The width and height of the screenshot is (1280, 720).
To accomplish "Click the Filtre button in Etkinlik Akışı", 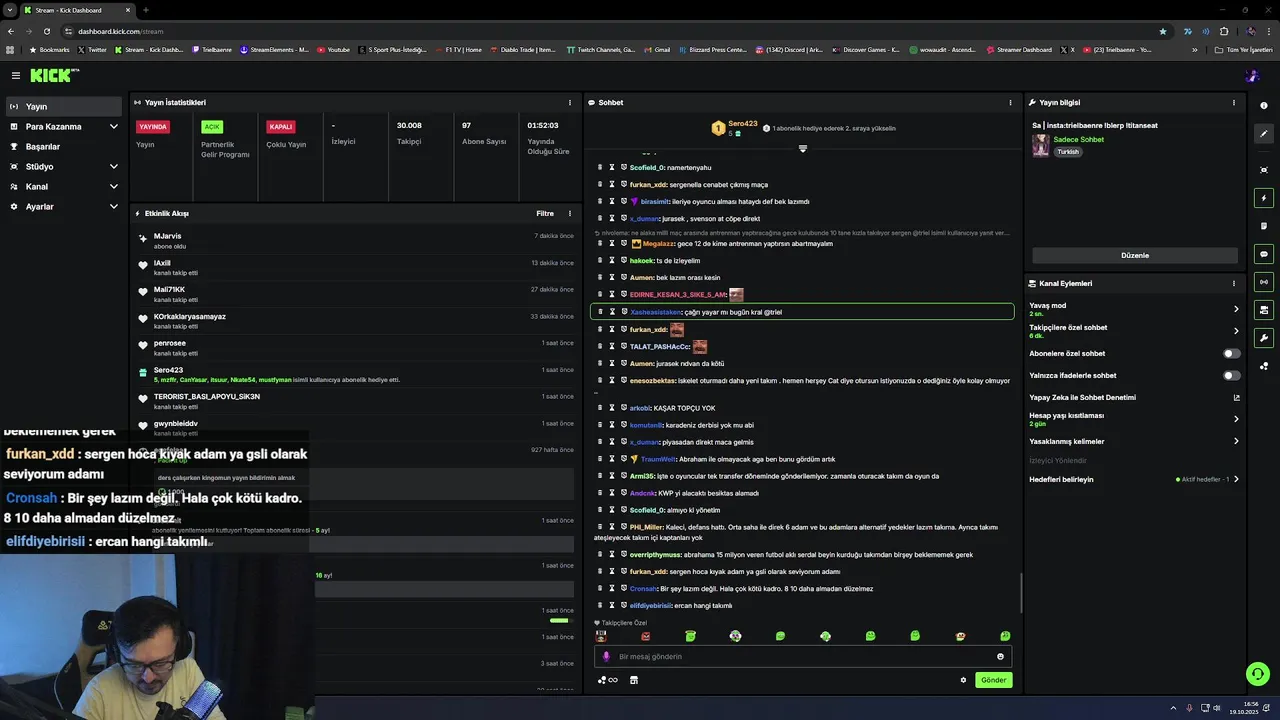I will (545, 213).
